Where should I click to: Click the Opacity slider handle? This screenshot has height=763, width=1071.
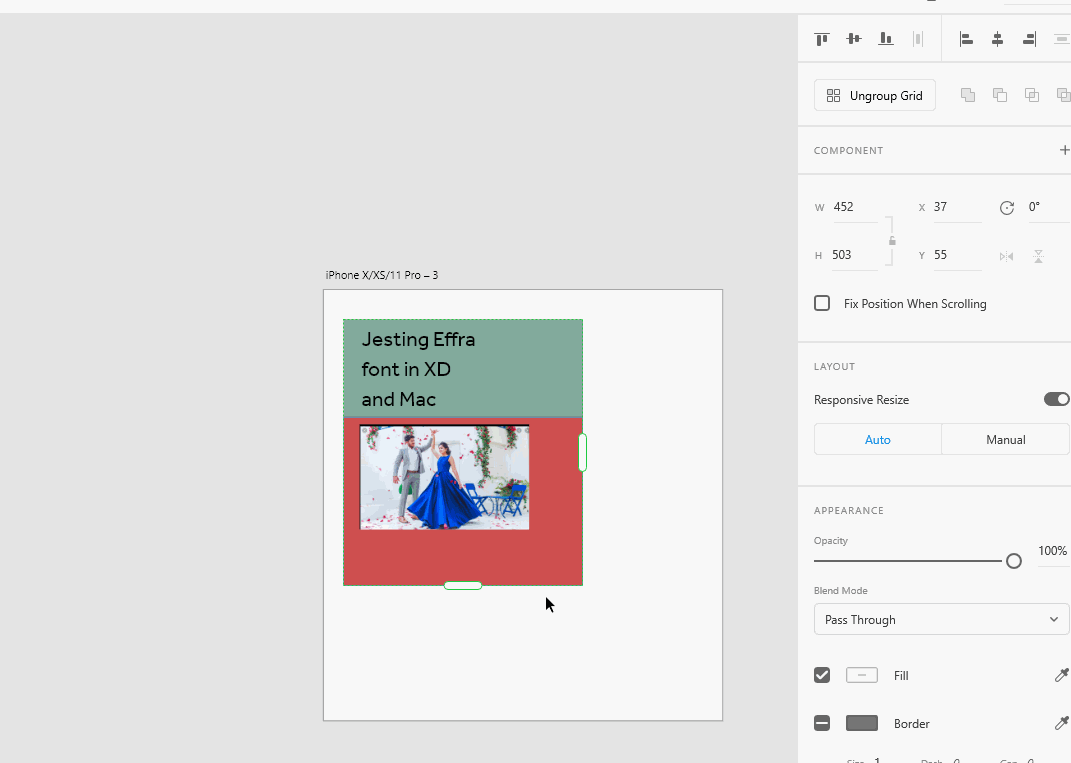point(1014,561)
